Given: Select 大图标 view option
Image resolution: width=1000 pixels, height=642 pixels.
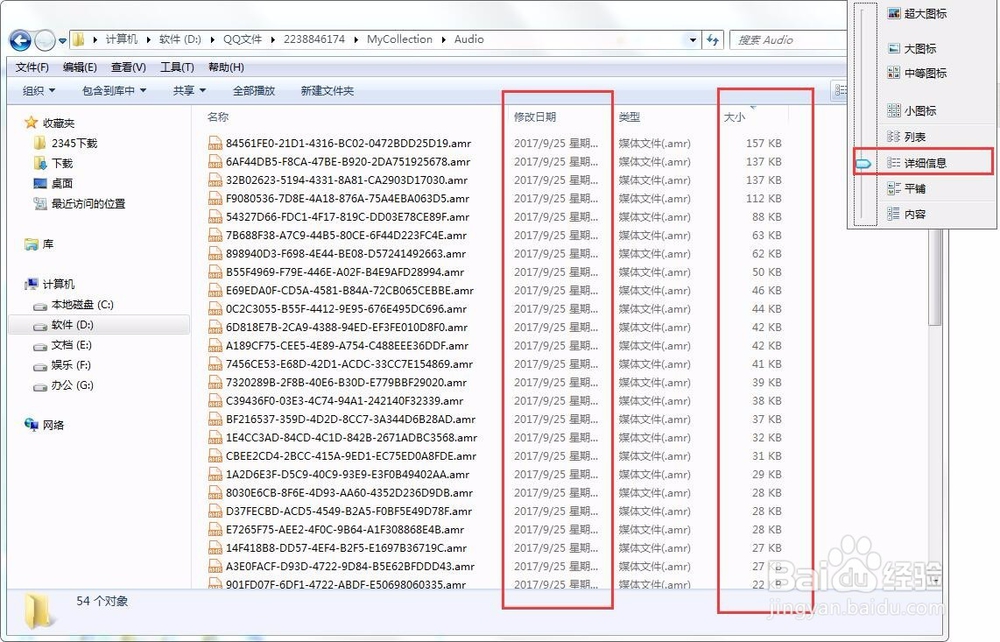Looking at the screenshot, I should pos(912,48).
